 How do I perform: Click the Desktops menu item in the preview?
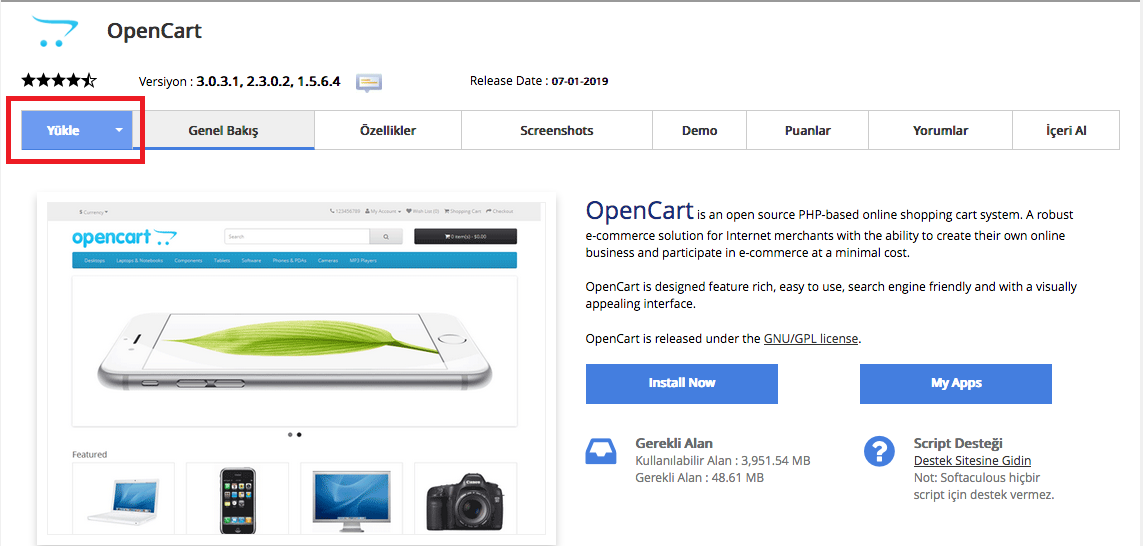point(95,260)
